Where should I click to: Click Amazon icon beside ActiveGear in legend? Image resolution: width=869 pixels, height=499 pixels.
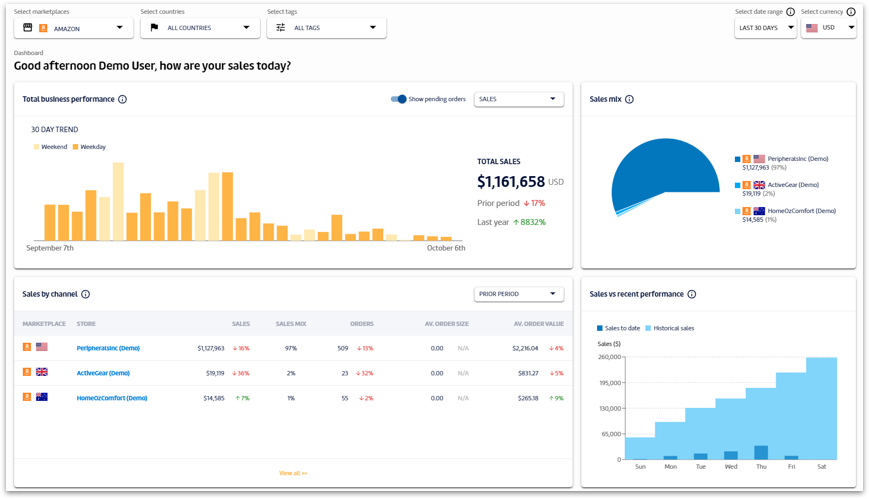point(747,185)
